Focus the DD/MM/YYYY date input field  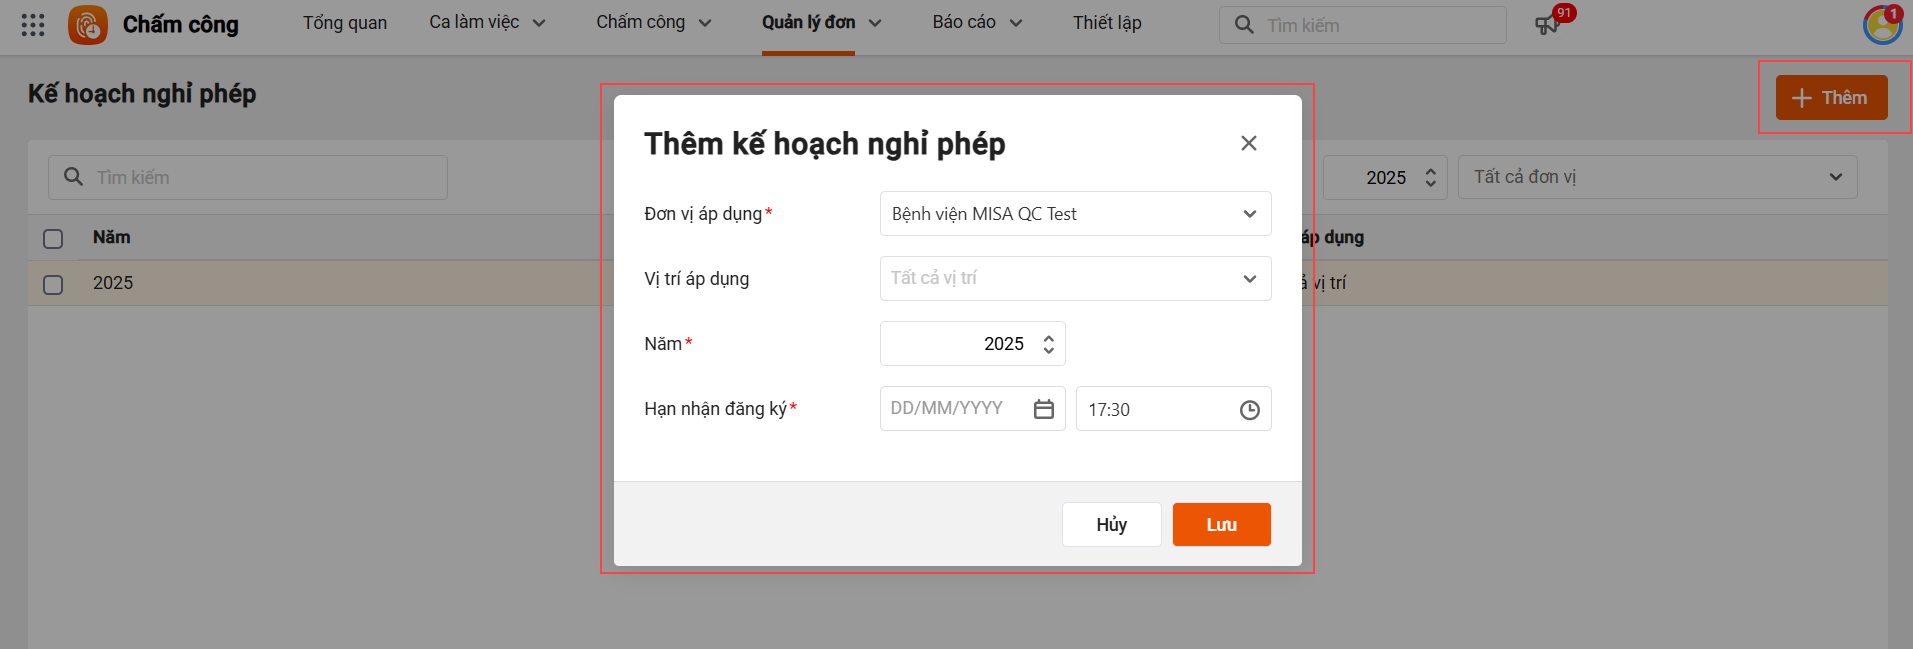950,409
